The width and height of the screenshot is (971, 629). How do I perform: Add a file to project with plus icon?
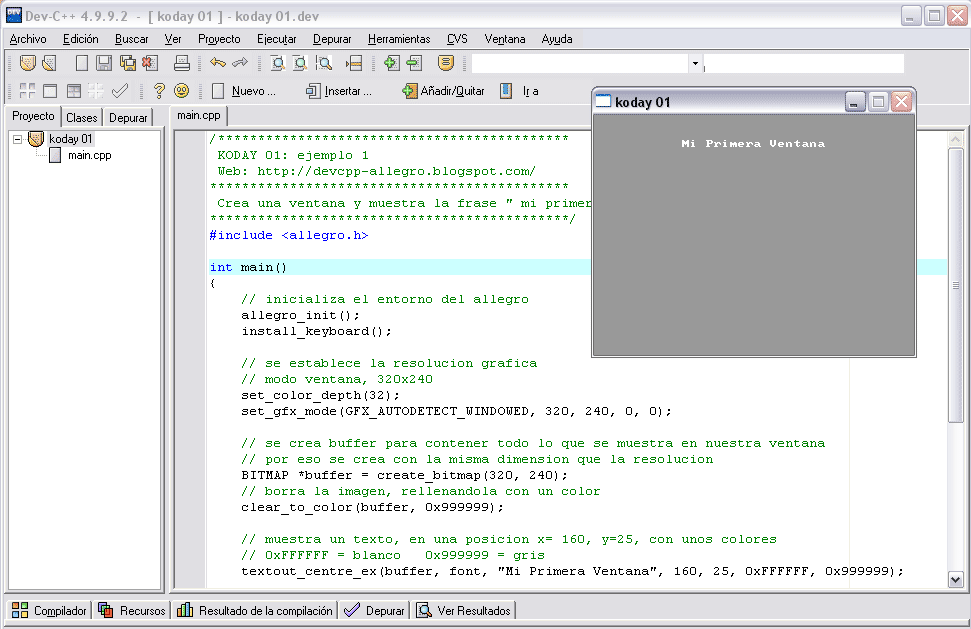(x=391, y=63)
